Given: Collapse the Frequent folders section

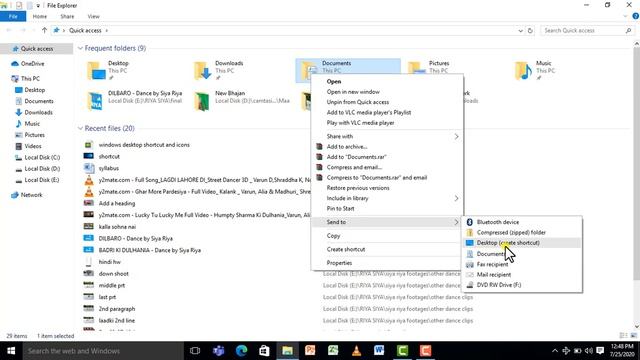Looking at the screenshot, I should click(x=80, y=48).
